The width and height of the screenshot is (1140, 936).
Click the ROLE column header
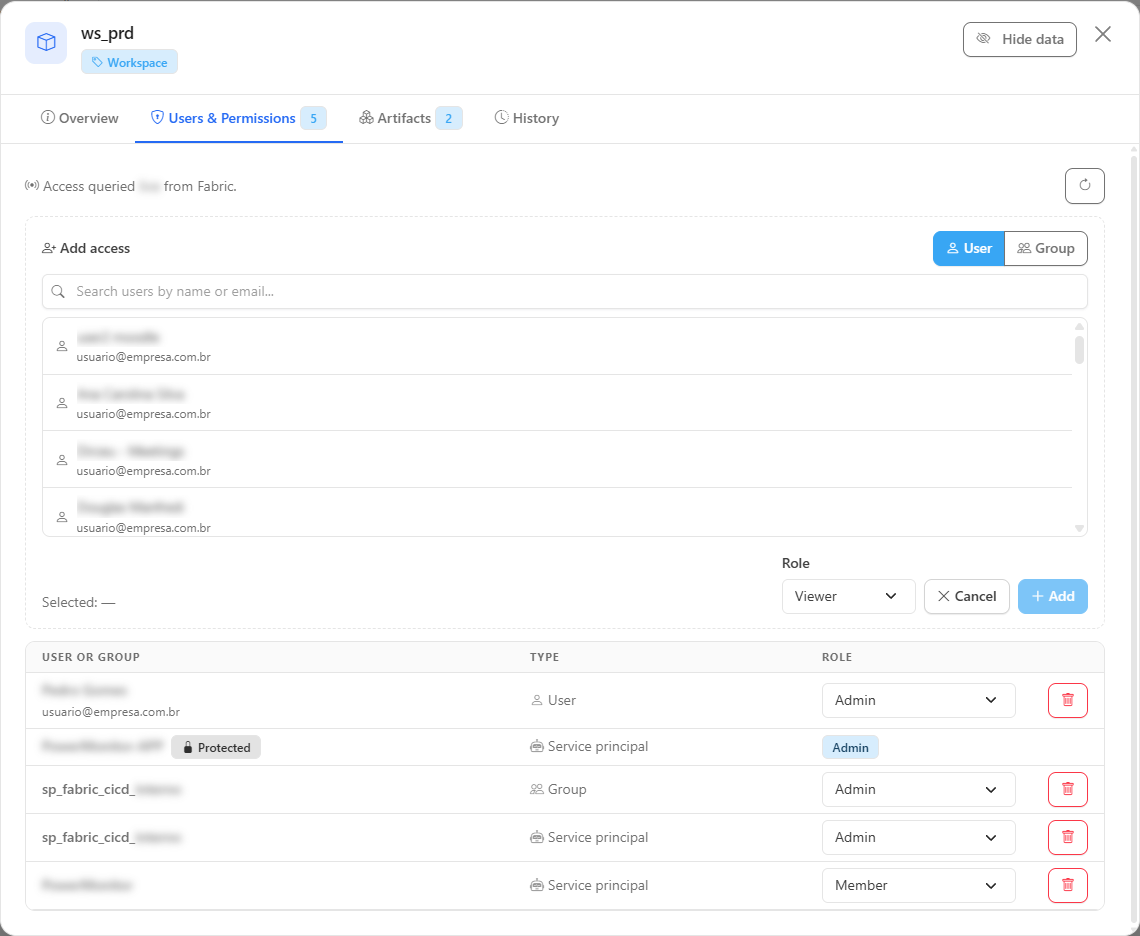point(837,657)
